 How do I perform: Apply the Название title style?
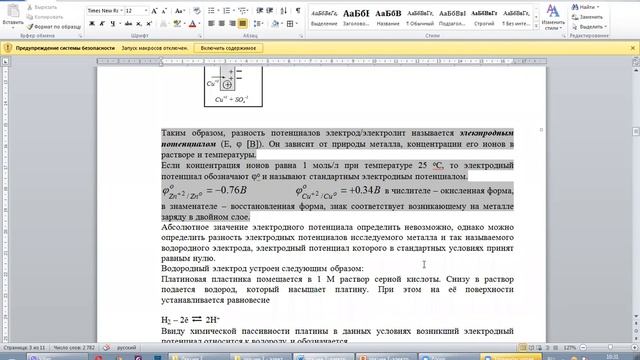pos(388,18)
